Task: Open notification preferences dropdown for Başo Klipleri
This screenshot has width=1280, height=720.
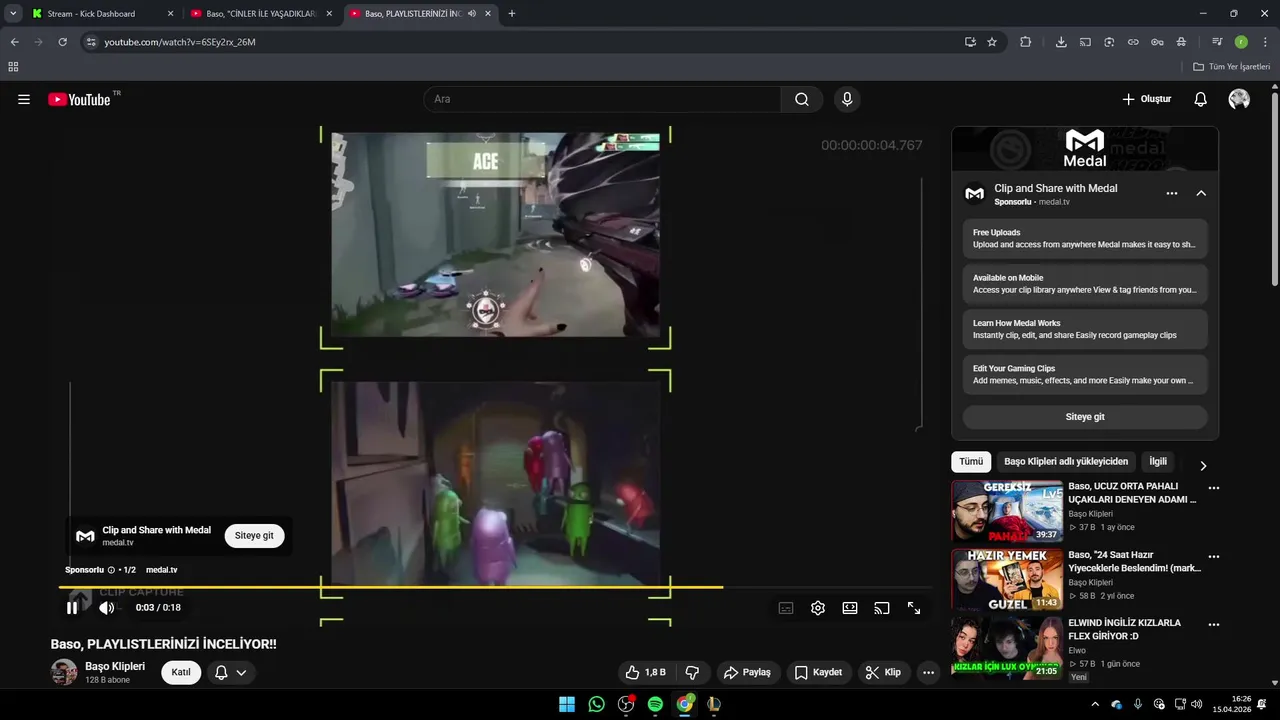Action: [x=230, y=673]
